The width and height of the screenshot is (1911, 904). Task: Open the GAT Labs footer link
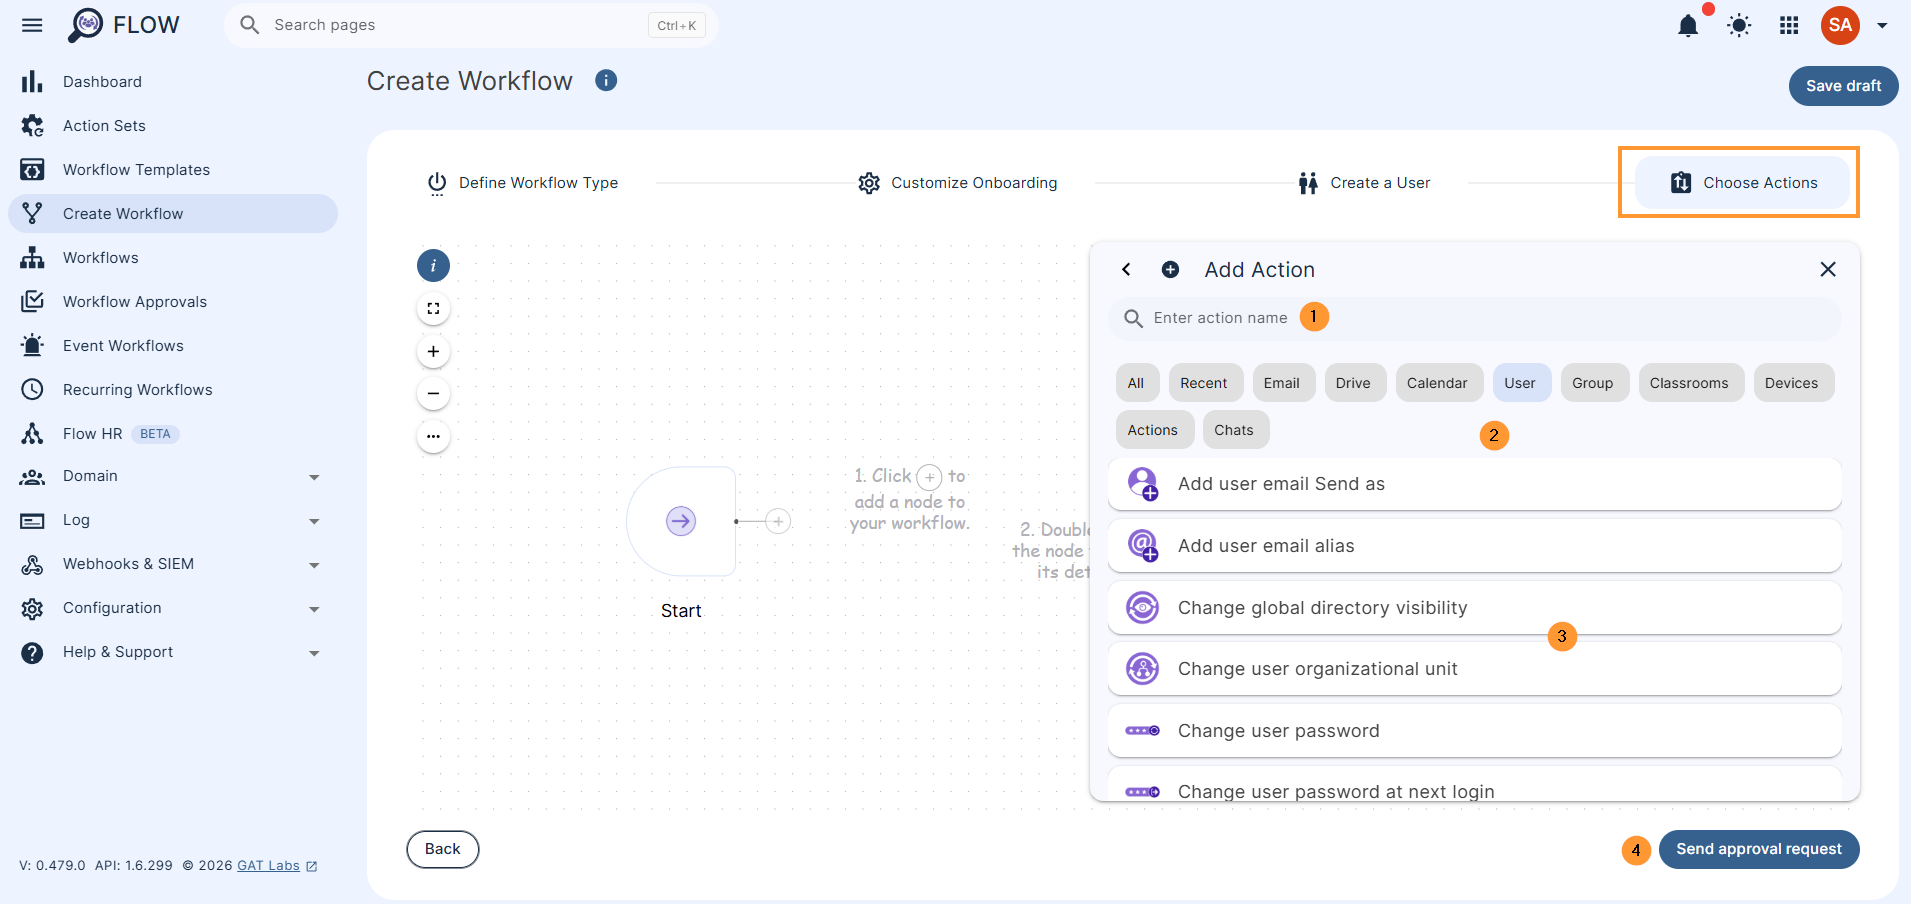(x=268, y=866)
